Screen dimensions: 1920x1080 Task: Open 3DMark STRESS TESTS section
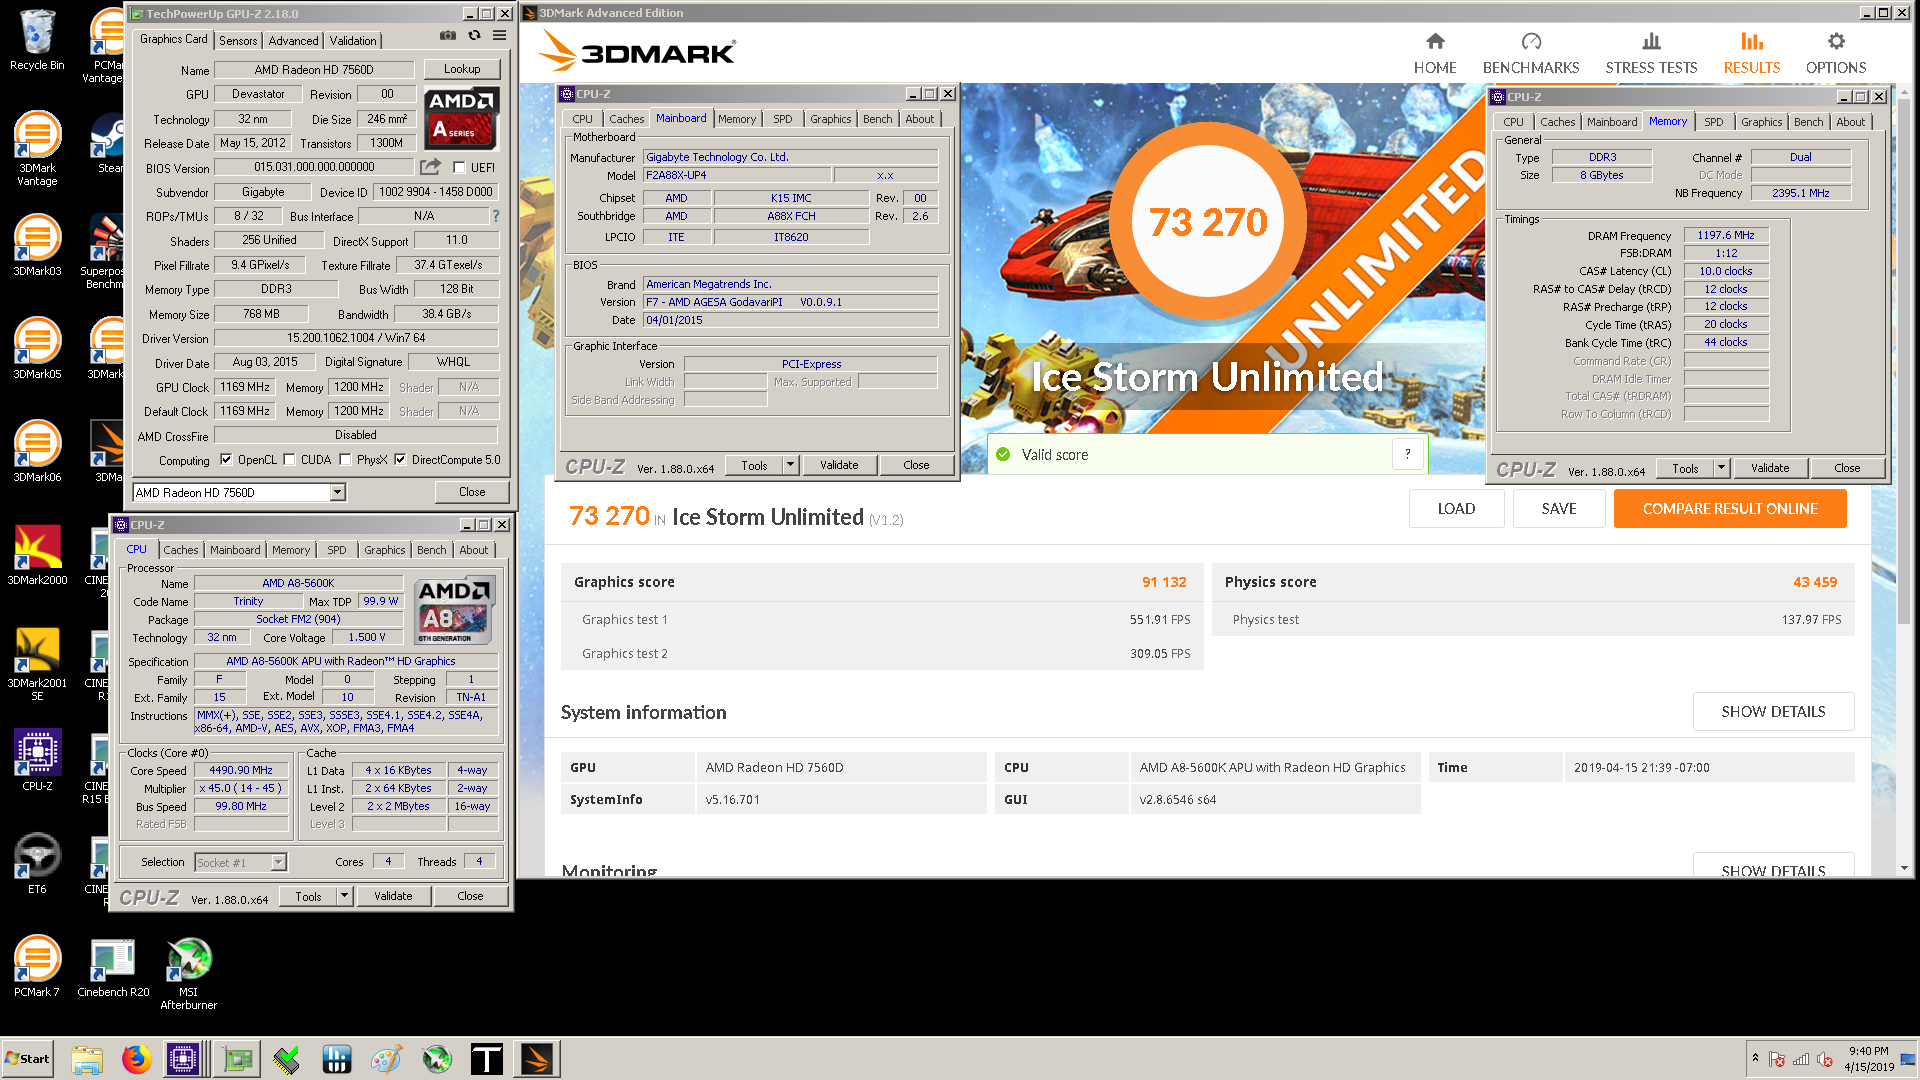coord(1651,54)
